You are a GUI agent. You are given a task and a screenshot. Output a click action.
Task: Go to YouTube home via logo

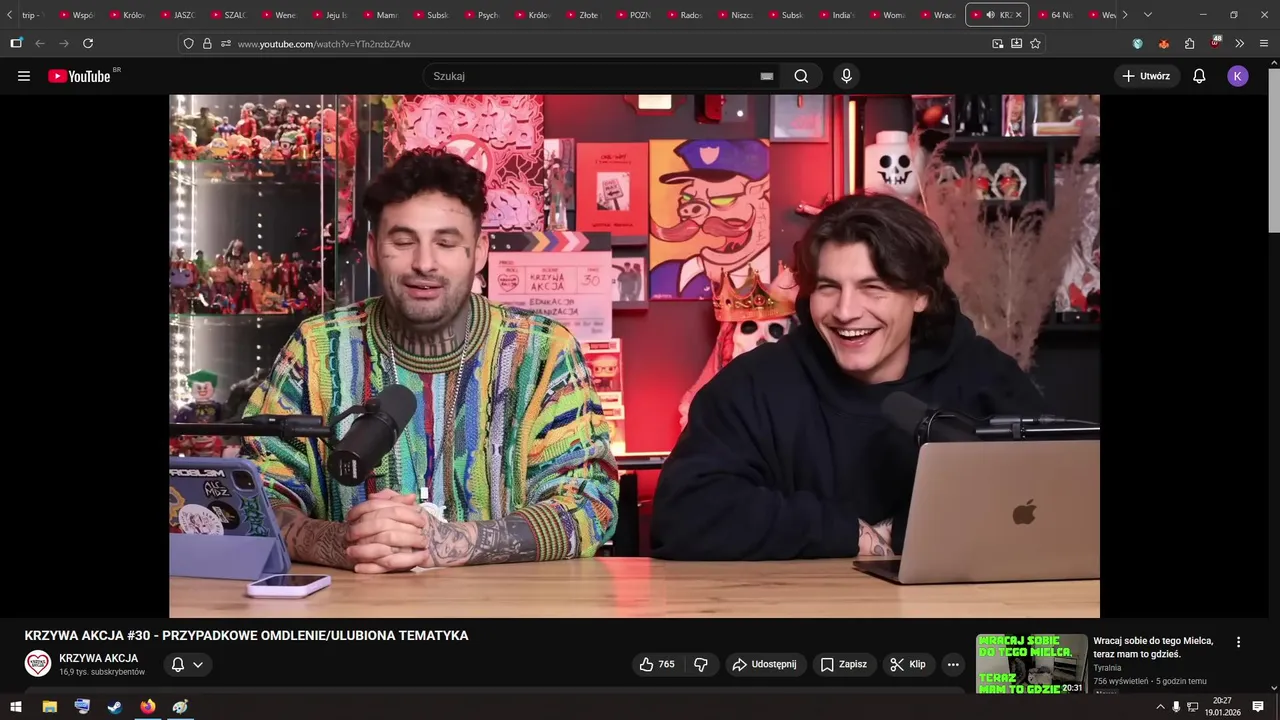[x=80, y=76]
